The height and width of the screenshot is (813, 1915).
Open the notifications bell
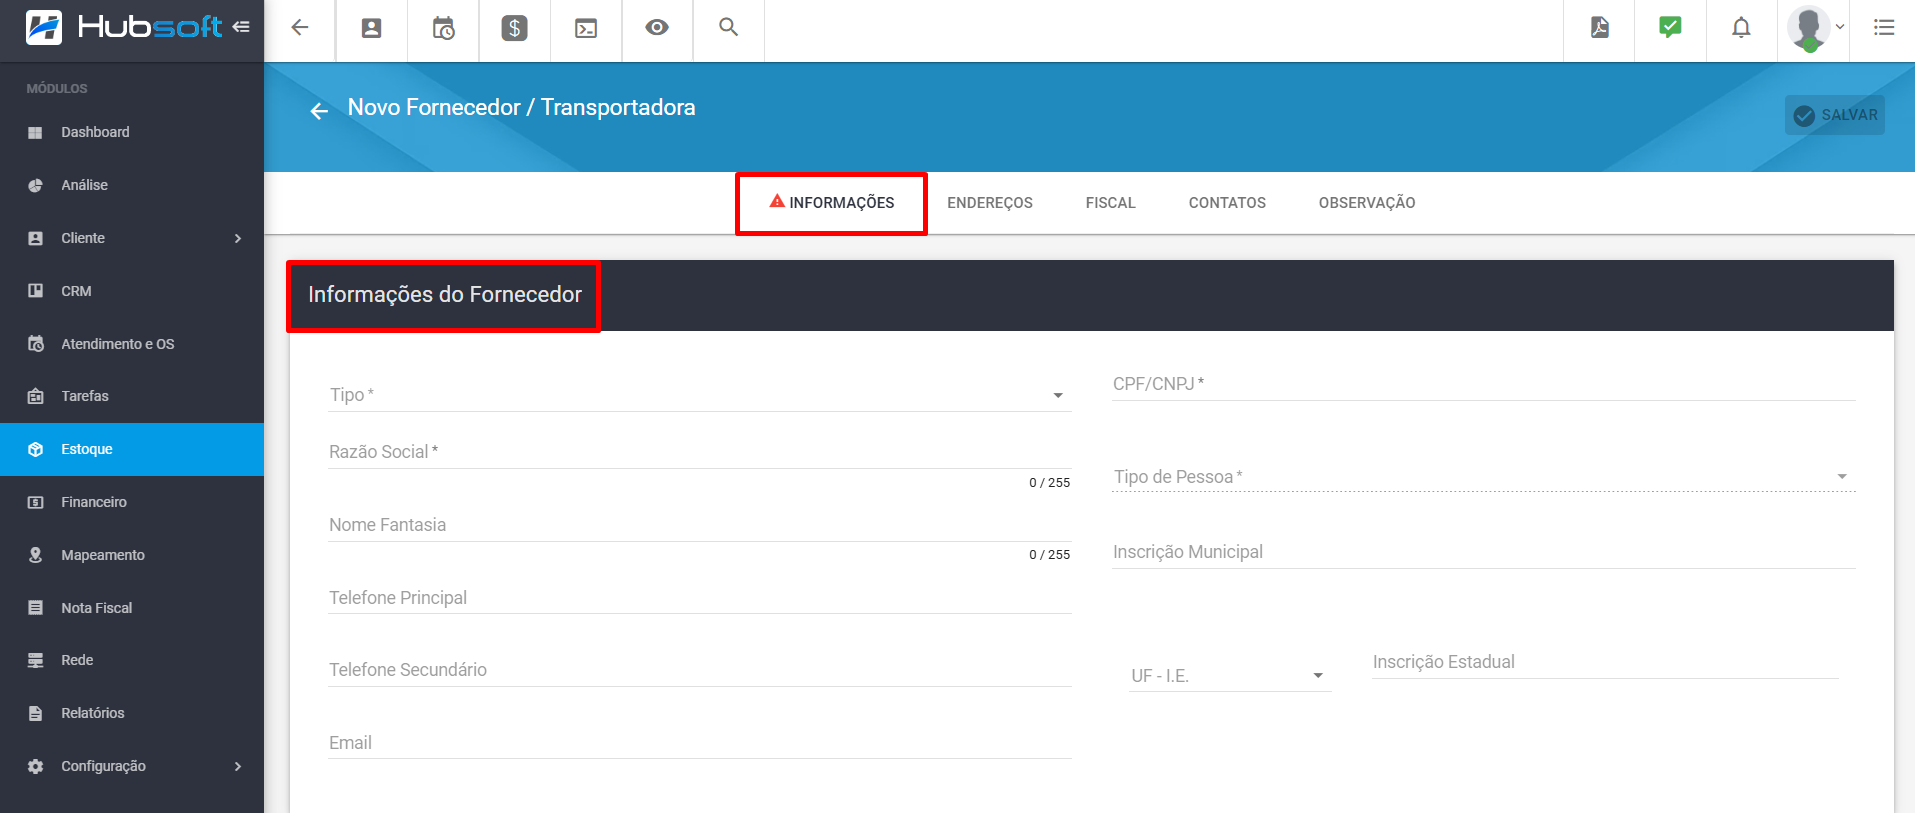click(x=1741, y=28)
